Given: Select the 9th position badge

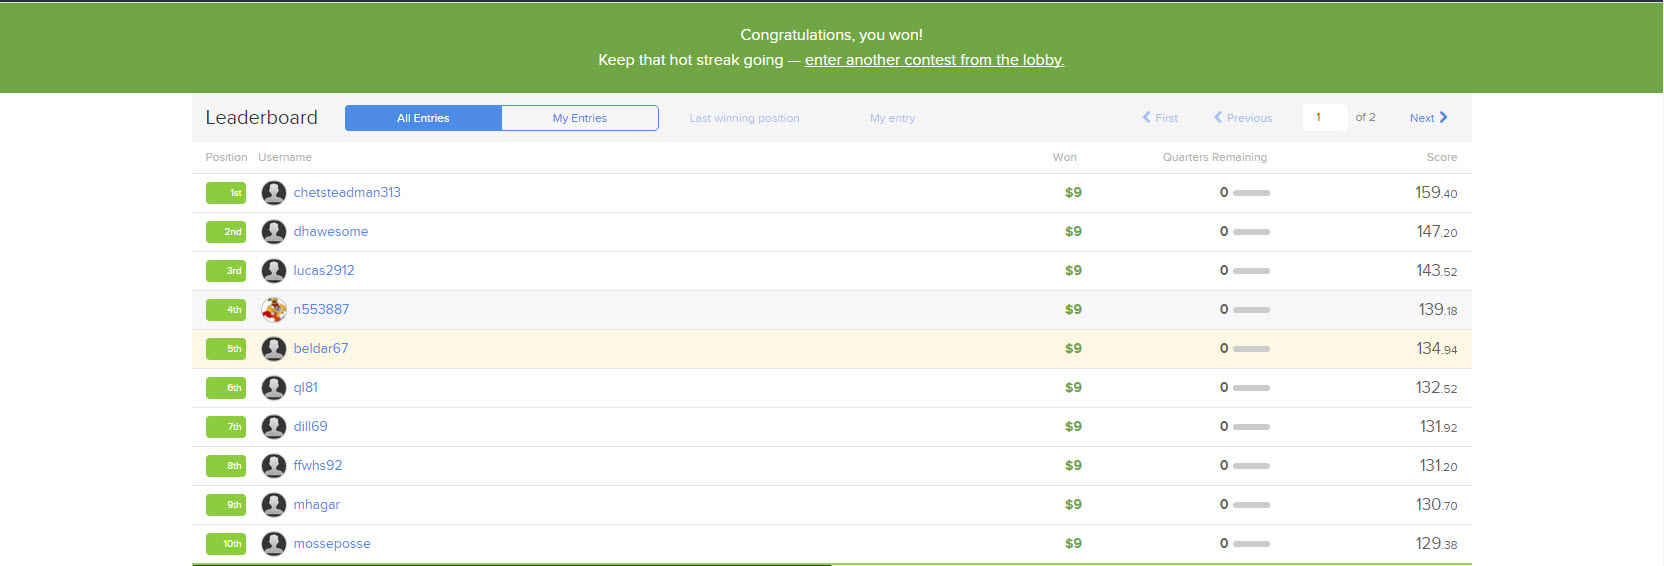Looking at the screenshot, I should click(226, 505).
